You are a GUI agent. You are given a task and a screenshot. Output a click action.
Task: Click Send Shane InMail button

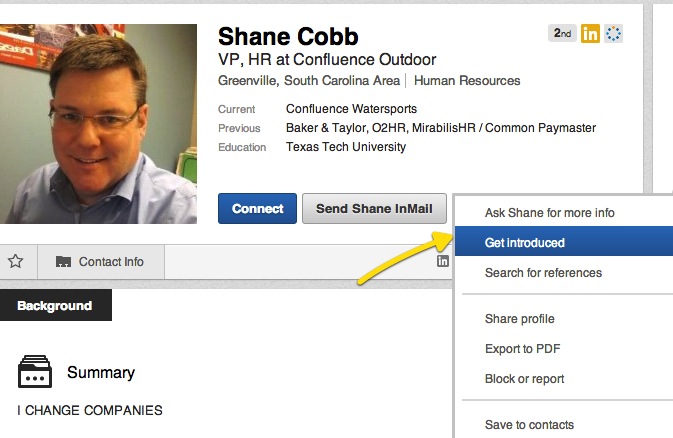pyautogui.click(x=374, y=209)
